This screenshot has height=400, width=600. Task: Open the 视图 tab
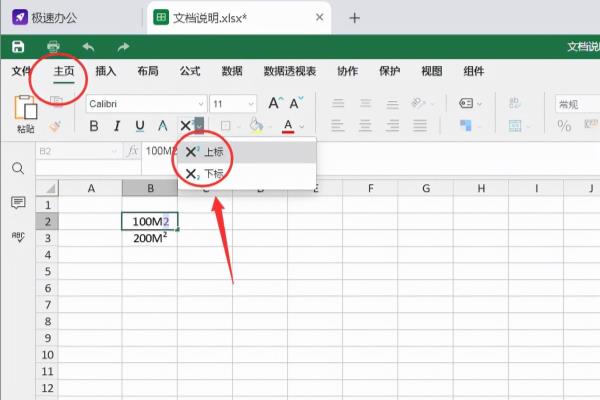(432, 71)
